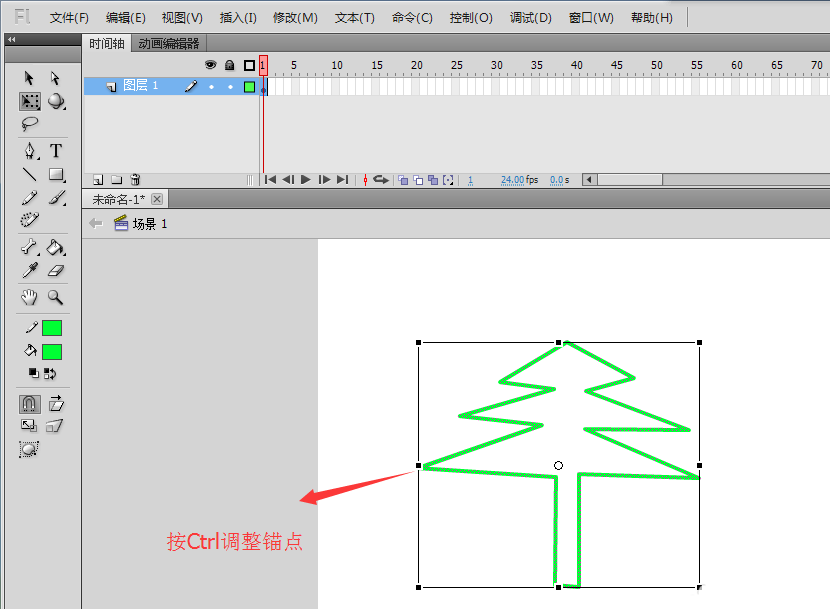Step back one frame

(288, 180)
